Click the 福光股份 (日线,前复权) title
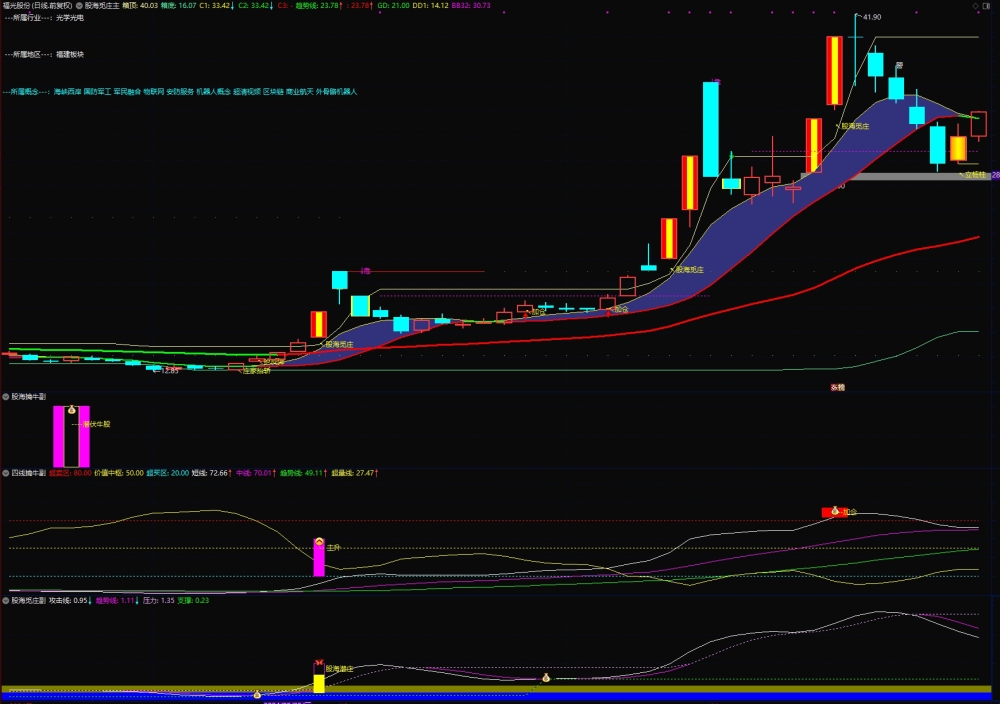Viewport: 1000px width, 704px height. tap(38, 5)
